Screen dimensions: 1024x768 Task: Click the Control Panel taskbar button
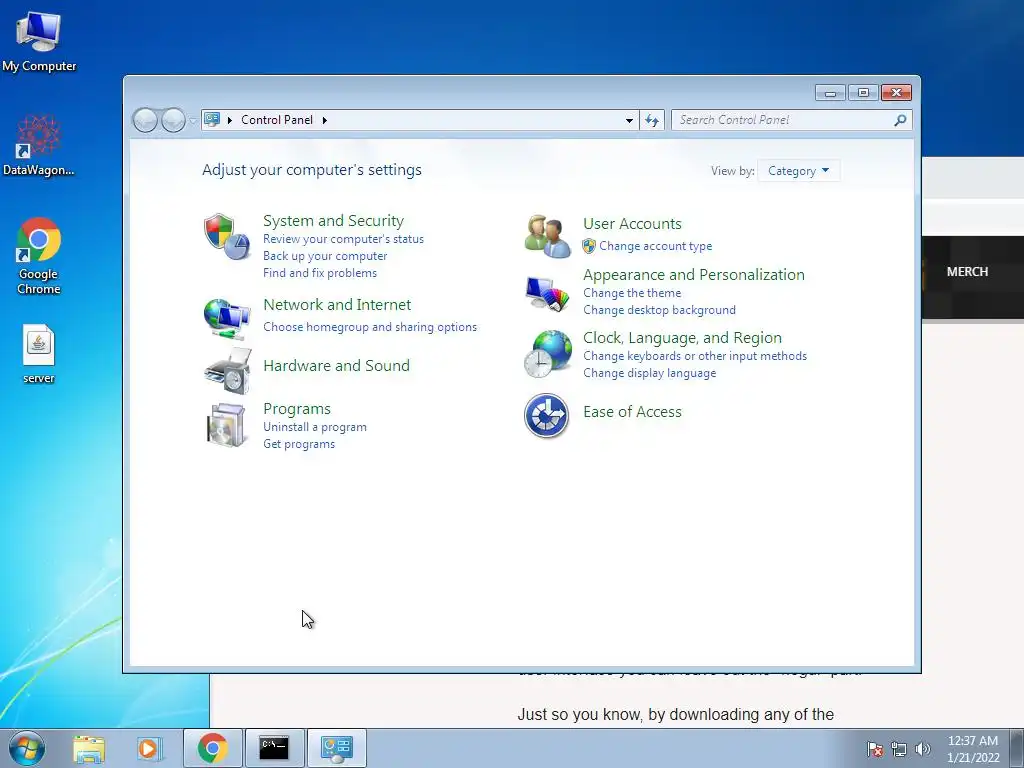(336, 748)
